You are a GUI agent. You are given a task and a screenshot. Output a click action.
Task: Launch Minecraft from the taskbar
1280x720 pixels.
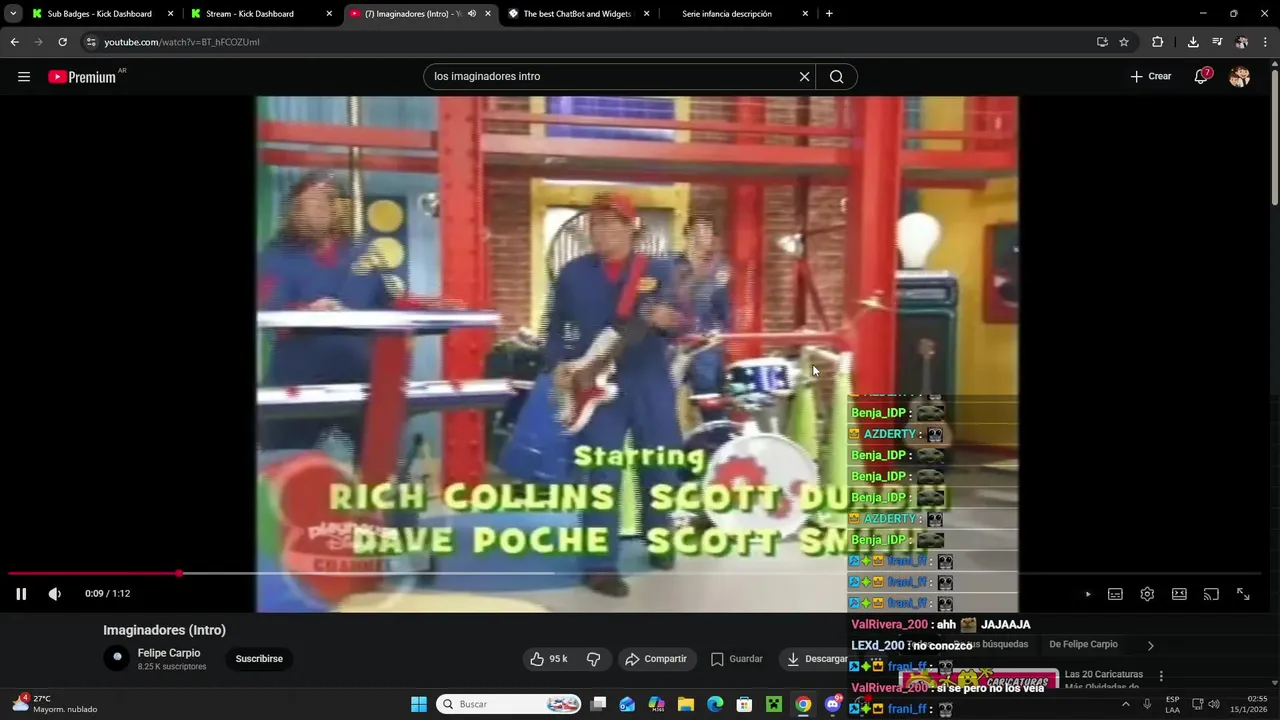(773, 704)
